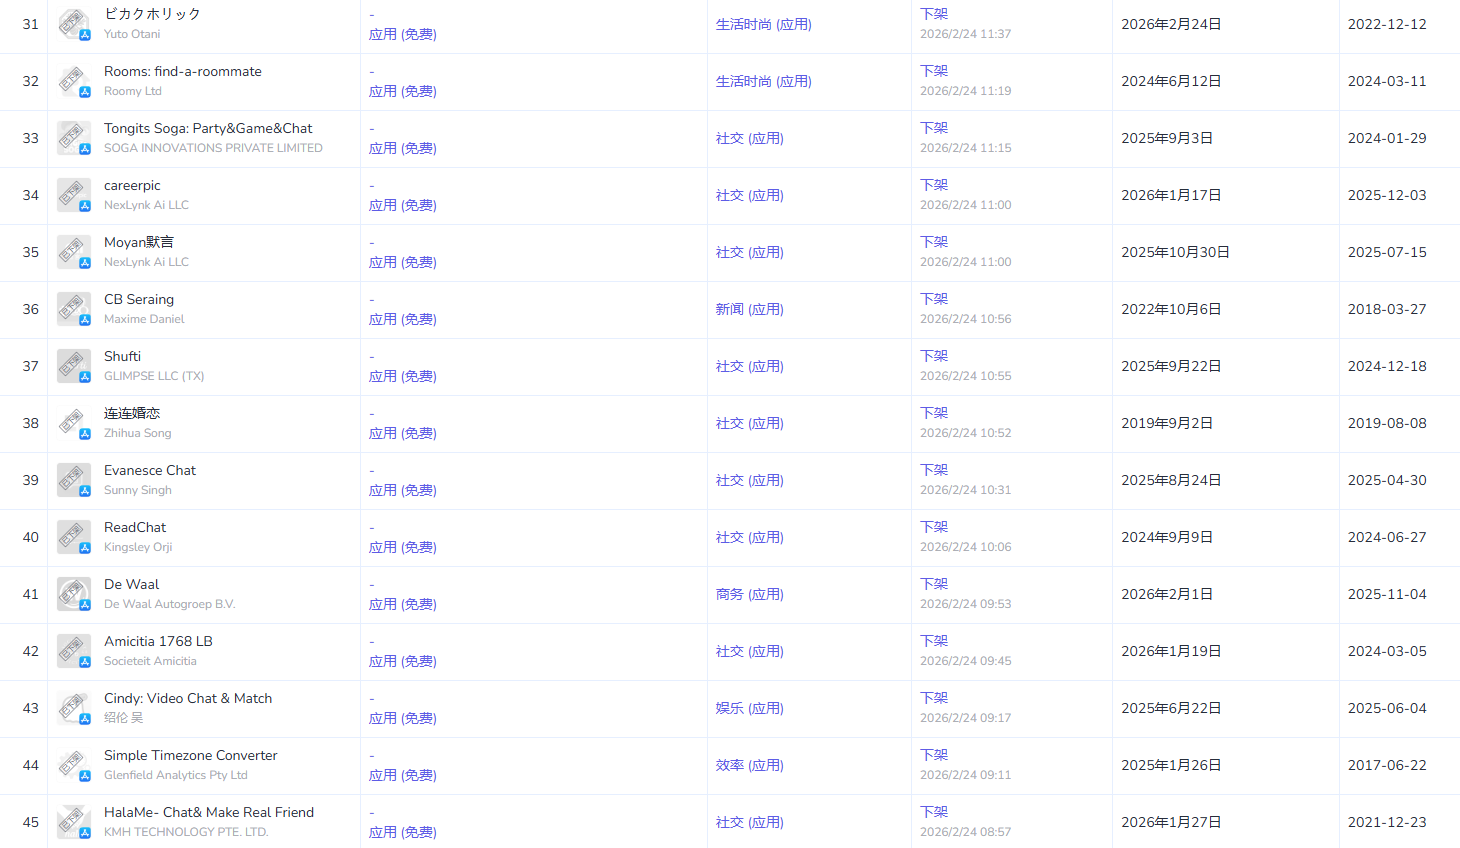
Task: Click the 下架 status in the De Waal row
Action: [934, 584]
